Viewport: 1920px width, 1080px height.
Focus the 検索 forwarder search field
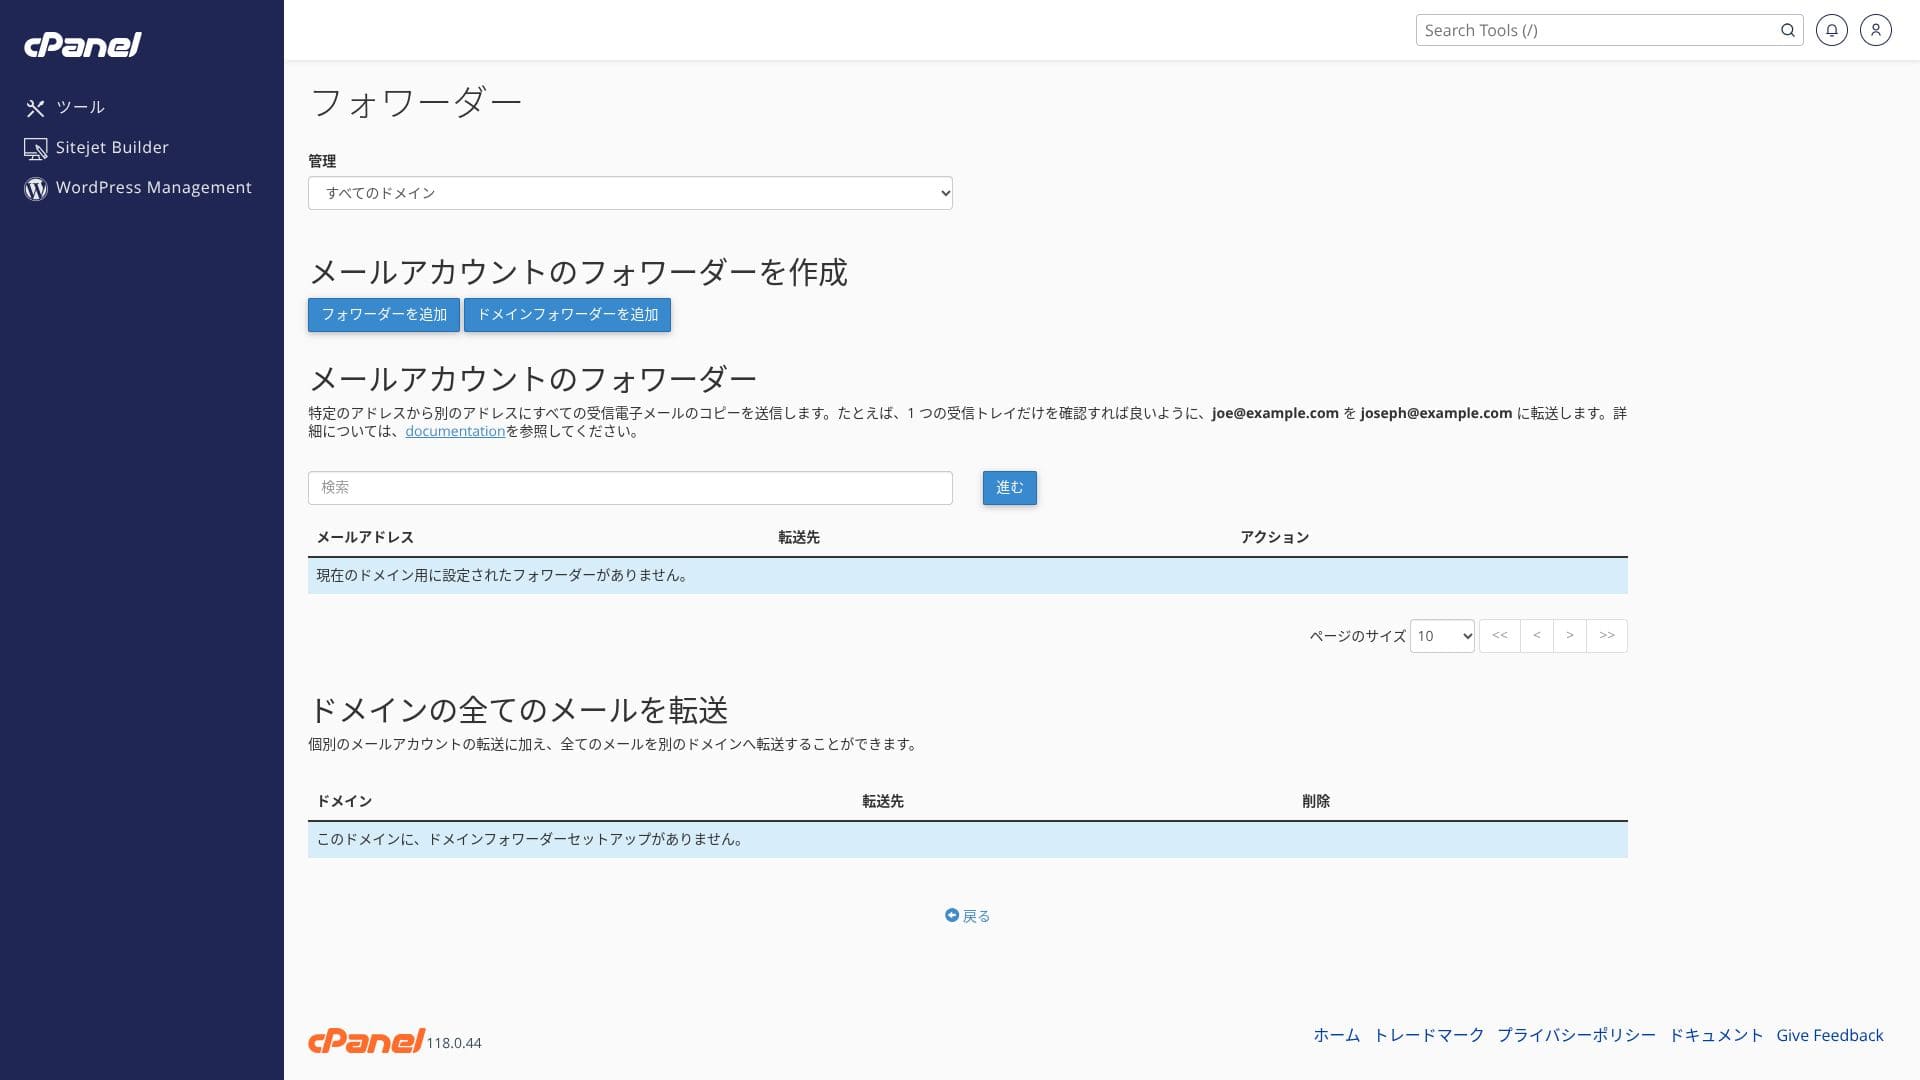point(630,488)
